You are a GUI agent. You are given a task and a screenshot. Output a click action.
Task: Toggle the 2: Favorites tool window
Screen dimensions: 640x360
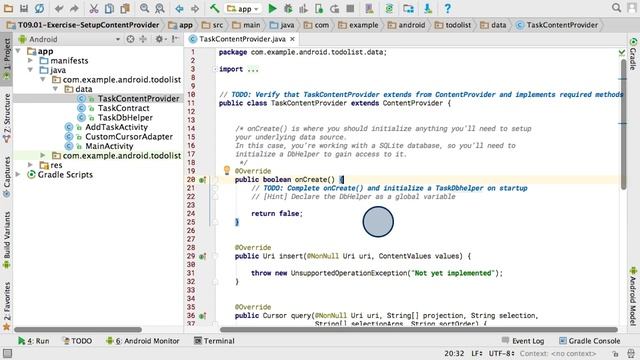7,306
